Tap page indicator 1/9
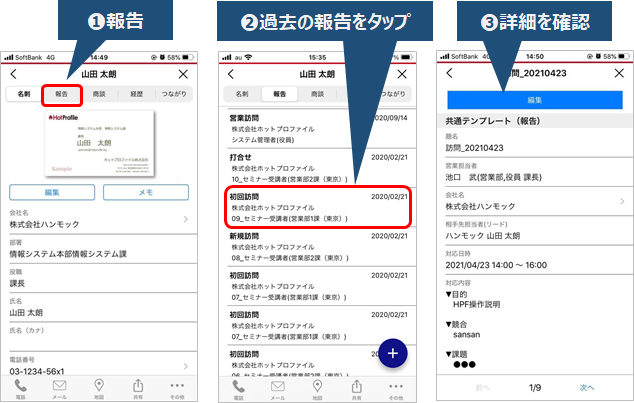634x403 pixels. click(x=535, y=388)
